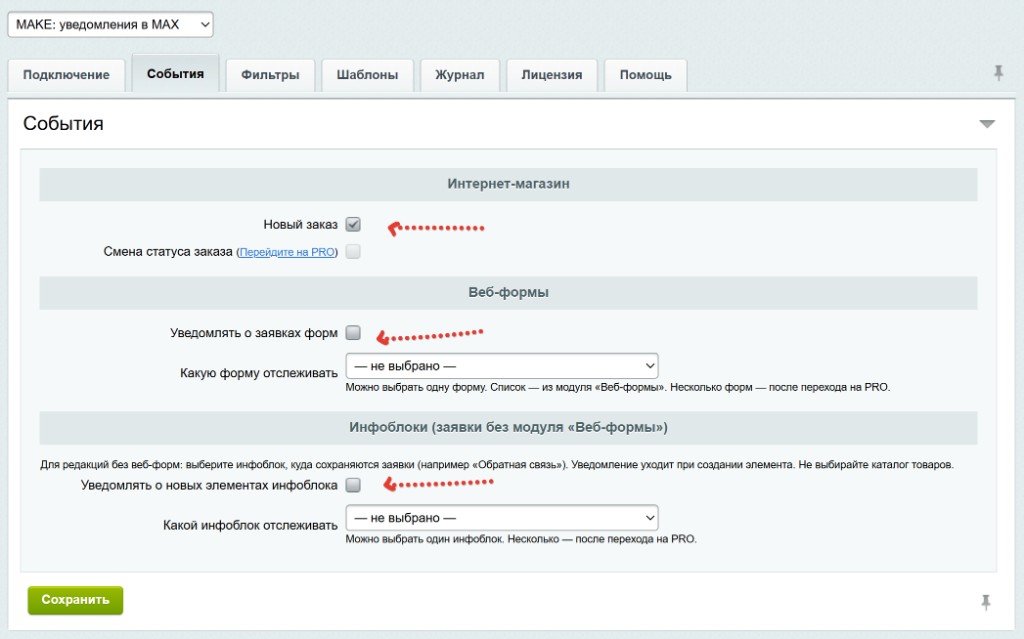Click the Уведомлять о заявках форм label
The image size is (1024, 639).
(254, 333)
